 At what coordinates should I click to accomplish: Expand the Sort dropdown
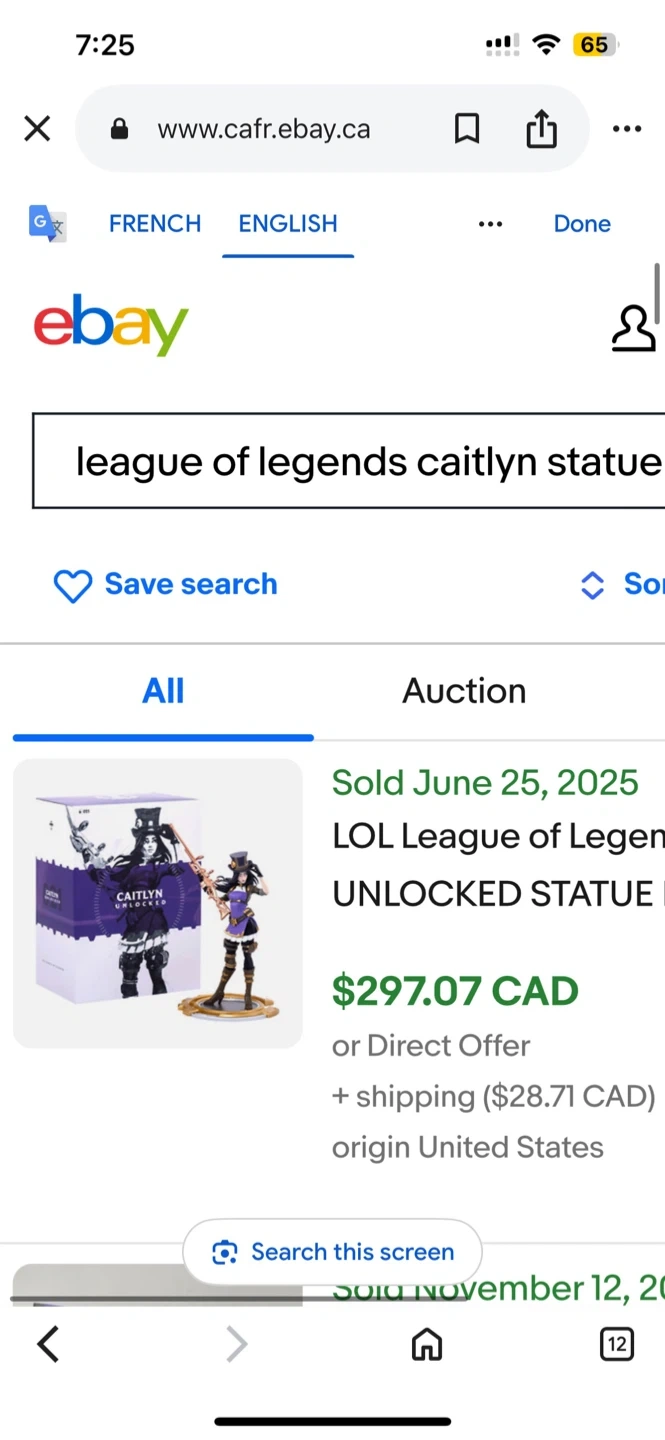(622, 585)
